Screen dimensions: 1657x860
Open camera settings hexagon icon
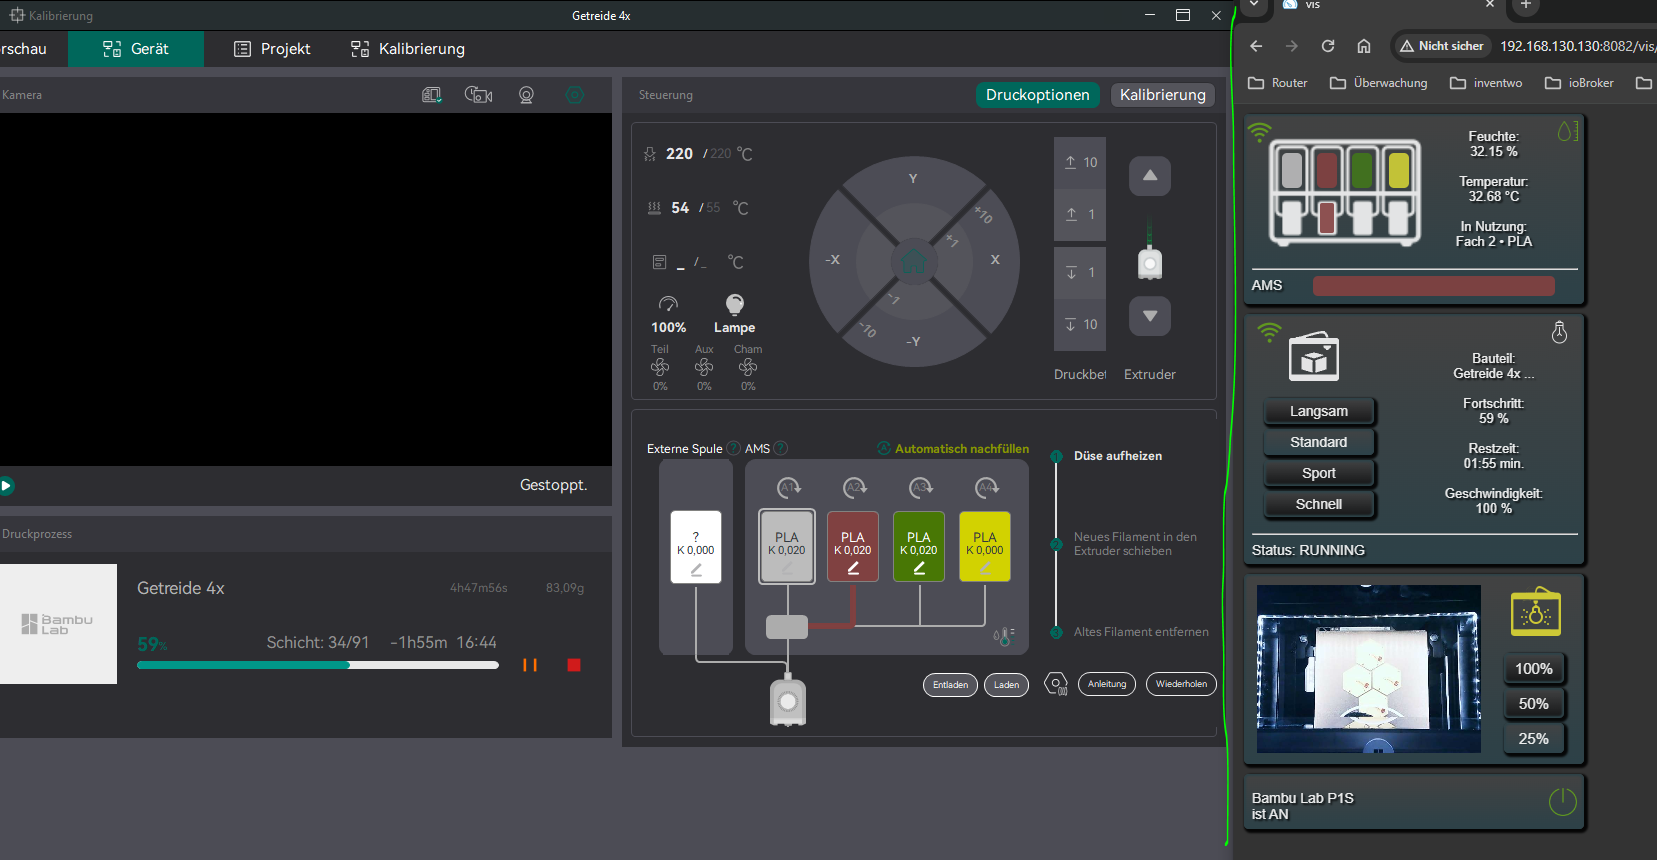574,95
